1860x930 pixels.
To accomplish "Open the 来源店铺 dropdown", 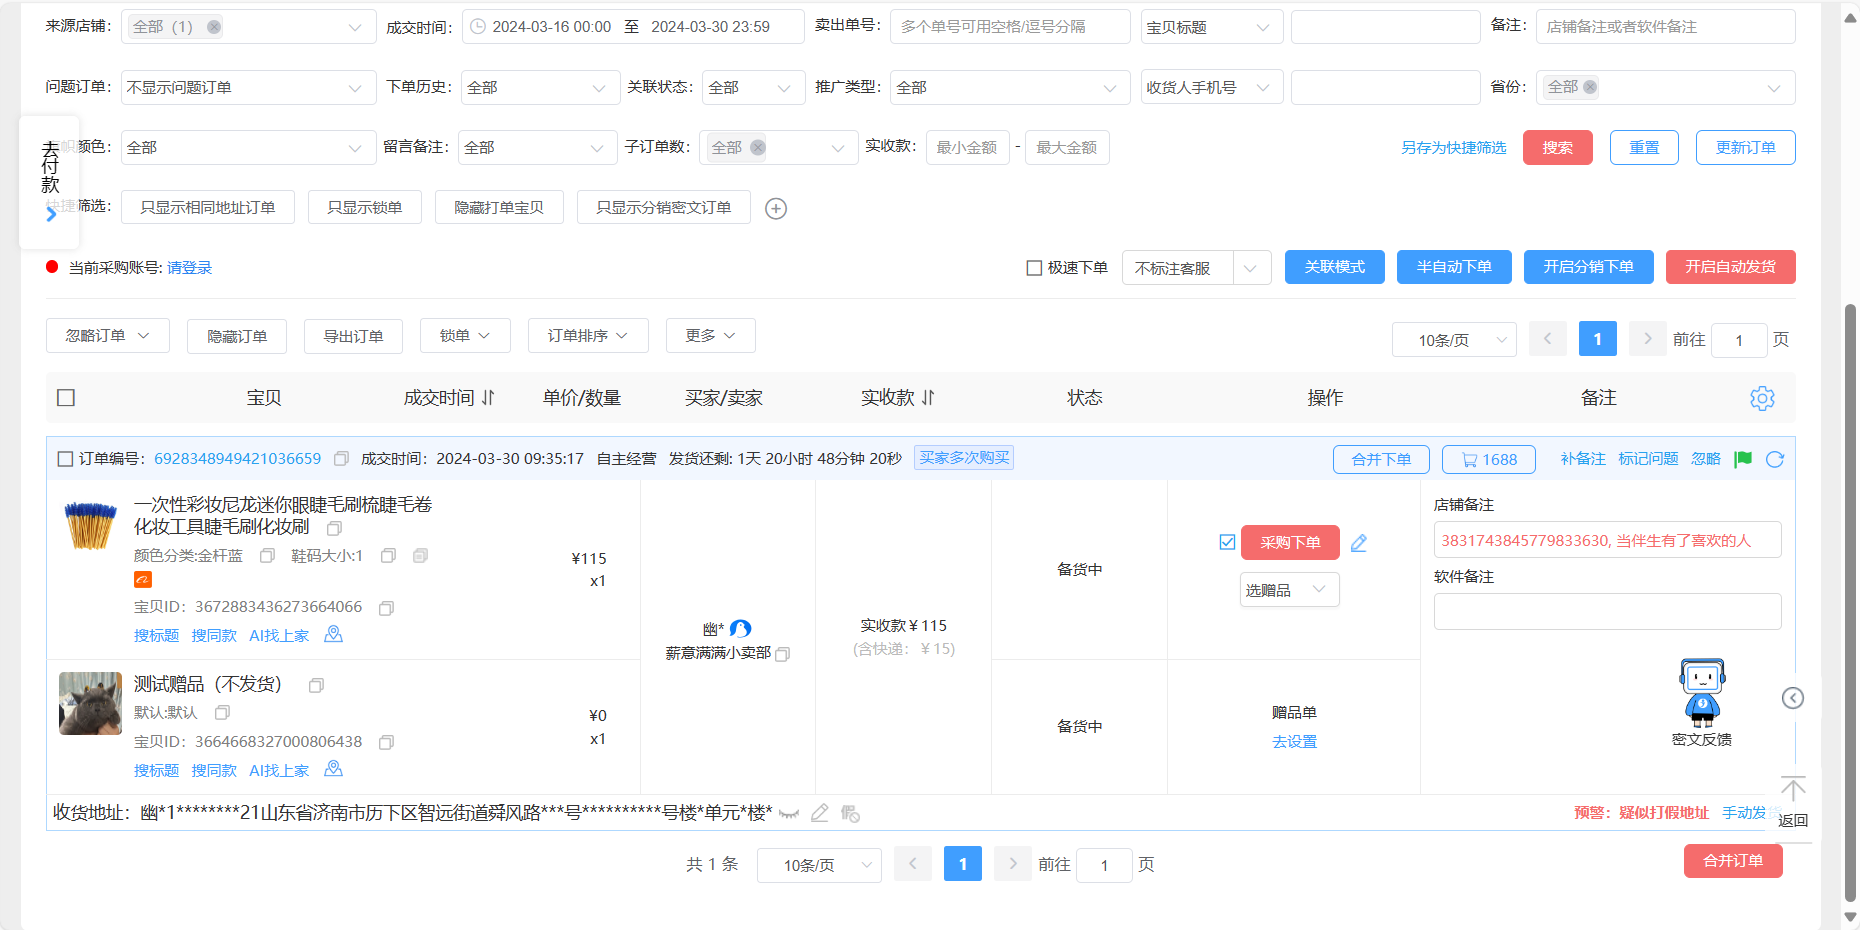I will [249, 27].
